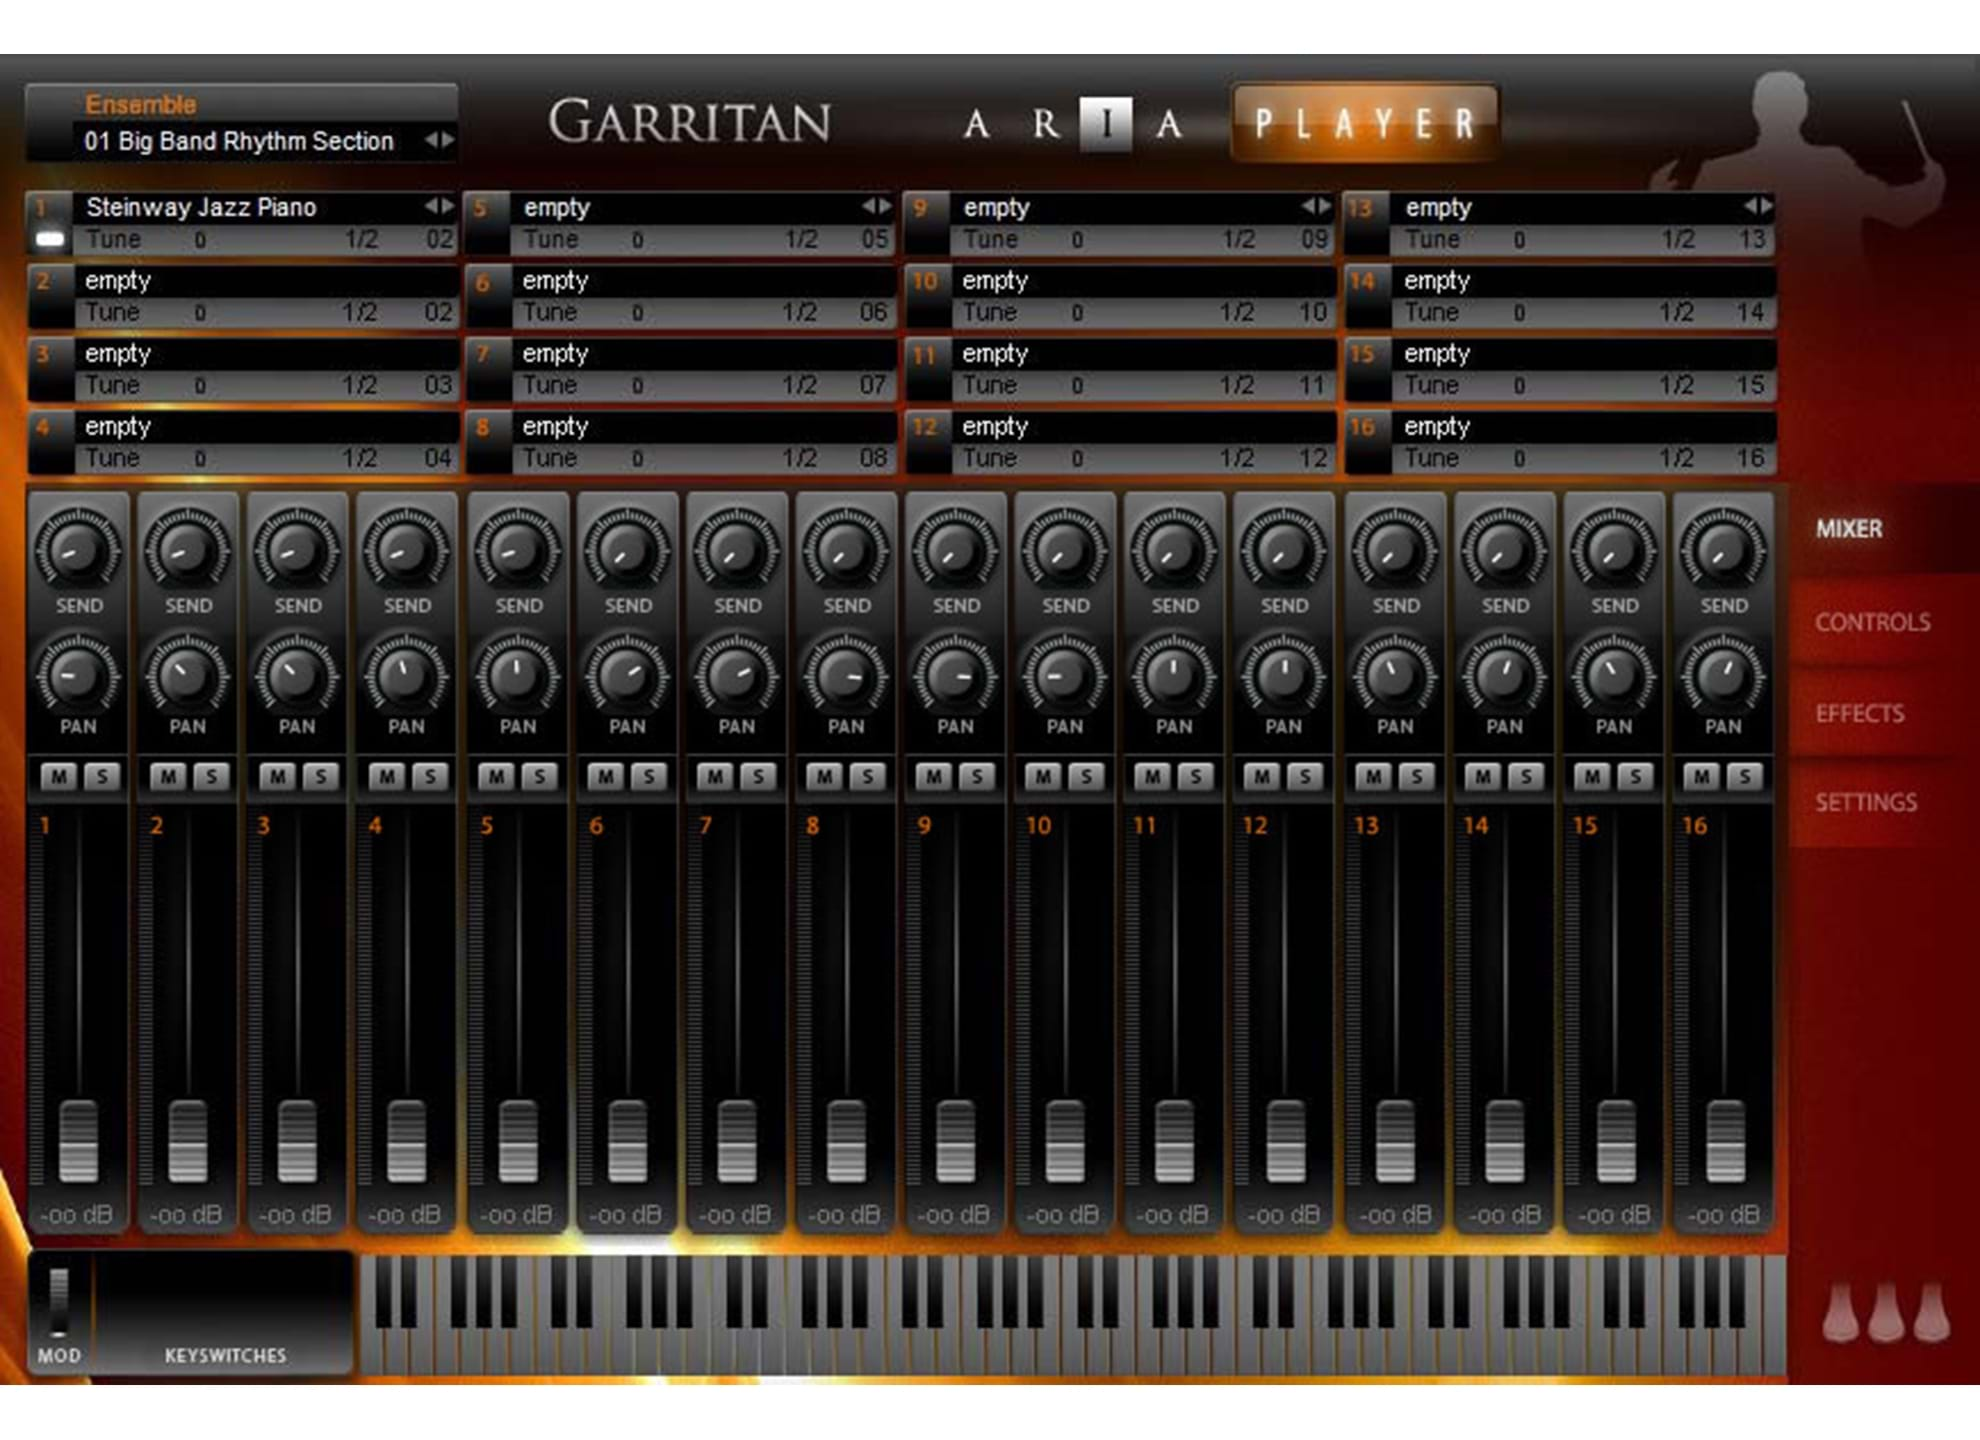The image size is (1980, 1440).
Task: Click the PAN knob on mixer channel 11
Action: click(1173, 676)
